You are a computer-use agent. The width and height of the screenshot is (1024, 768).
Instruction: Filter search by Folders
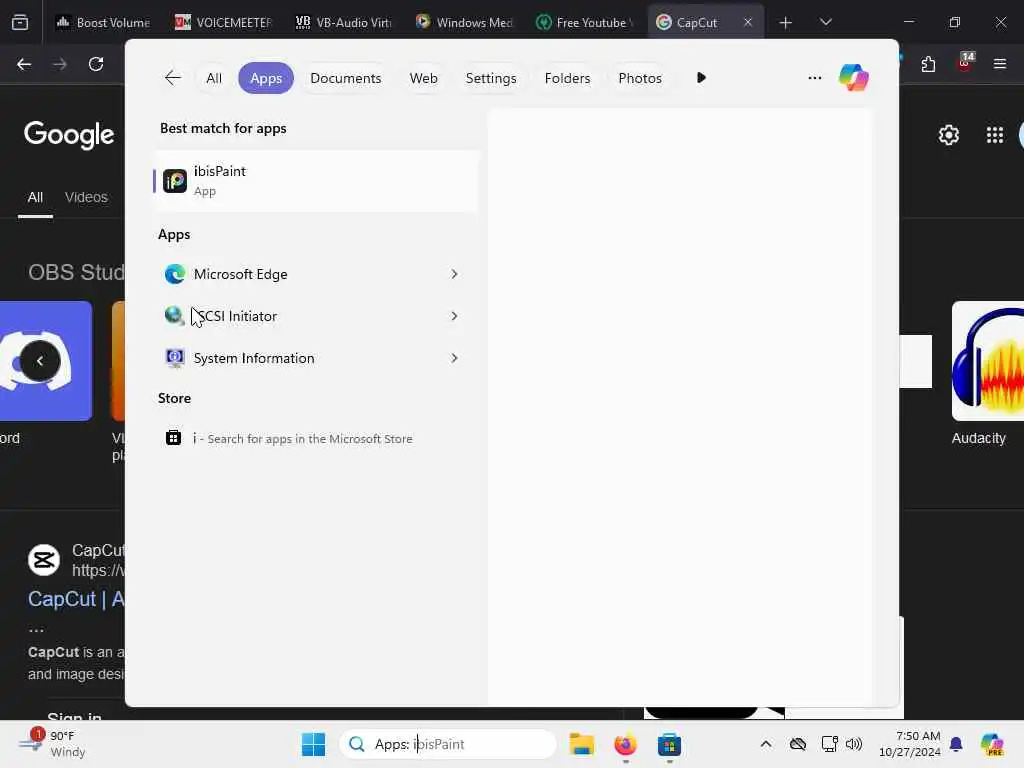coord(567,78)
